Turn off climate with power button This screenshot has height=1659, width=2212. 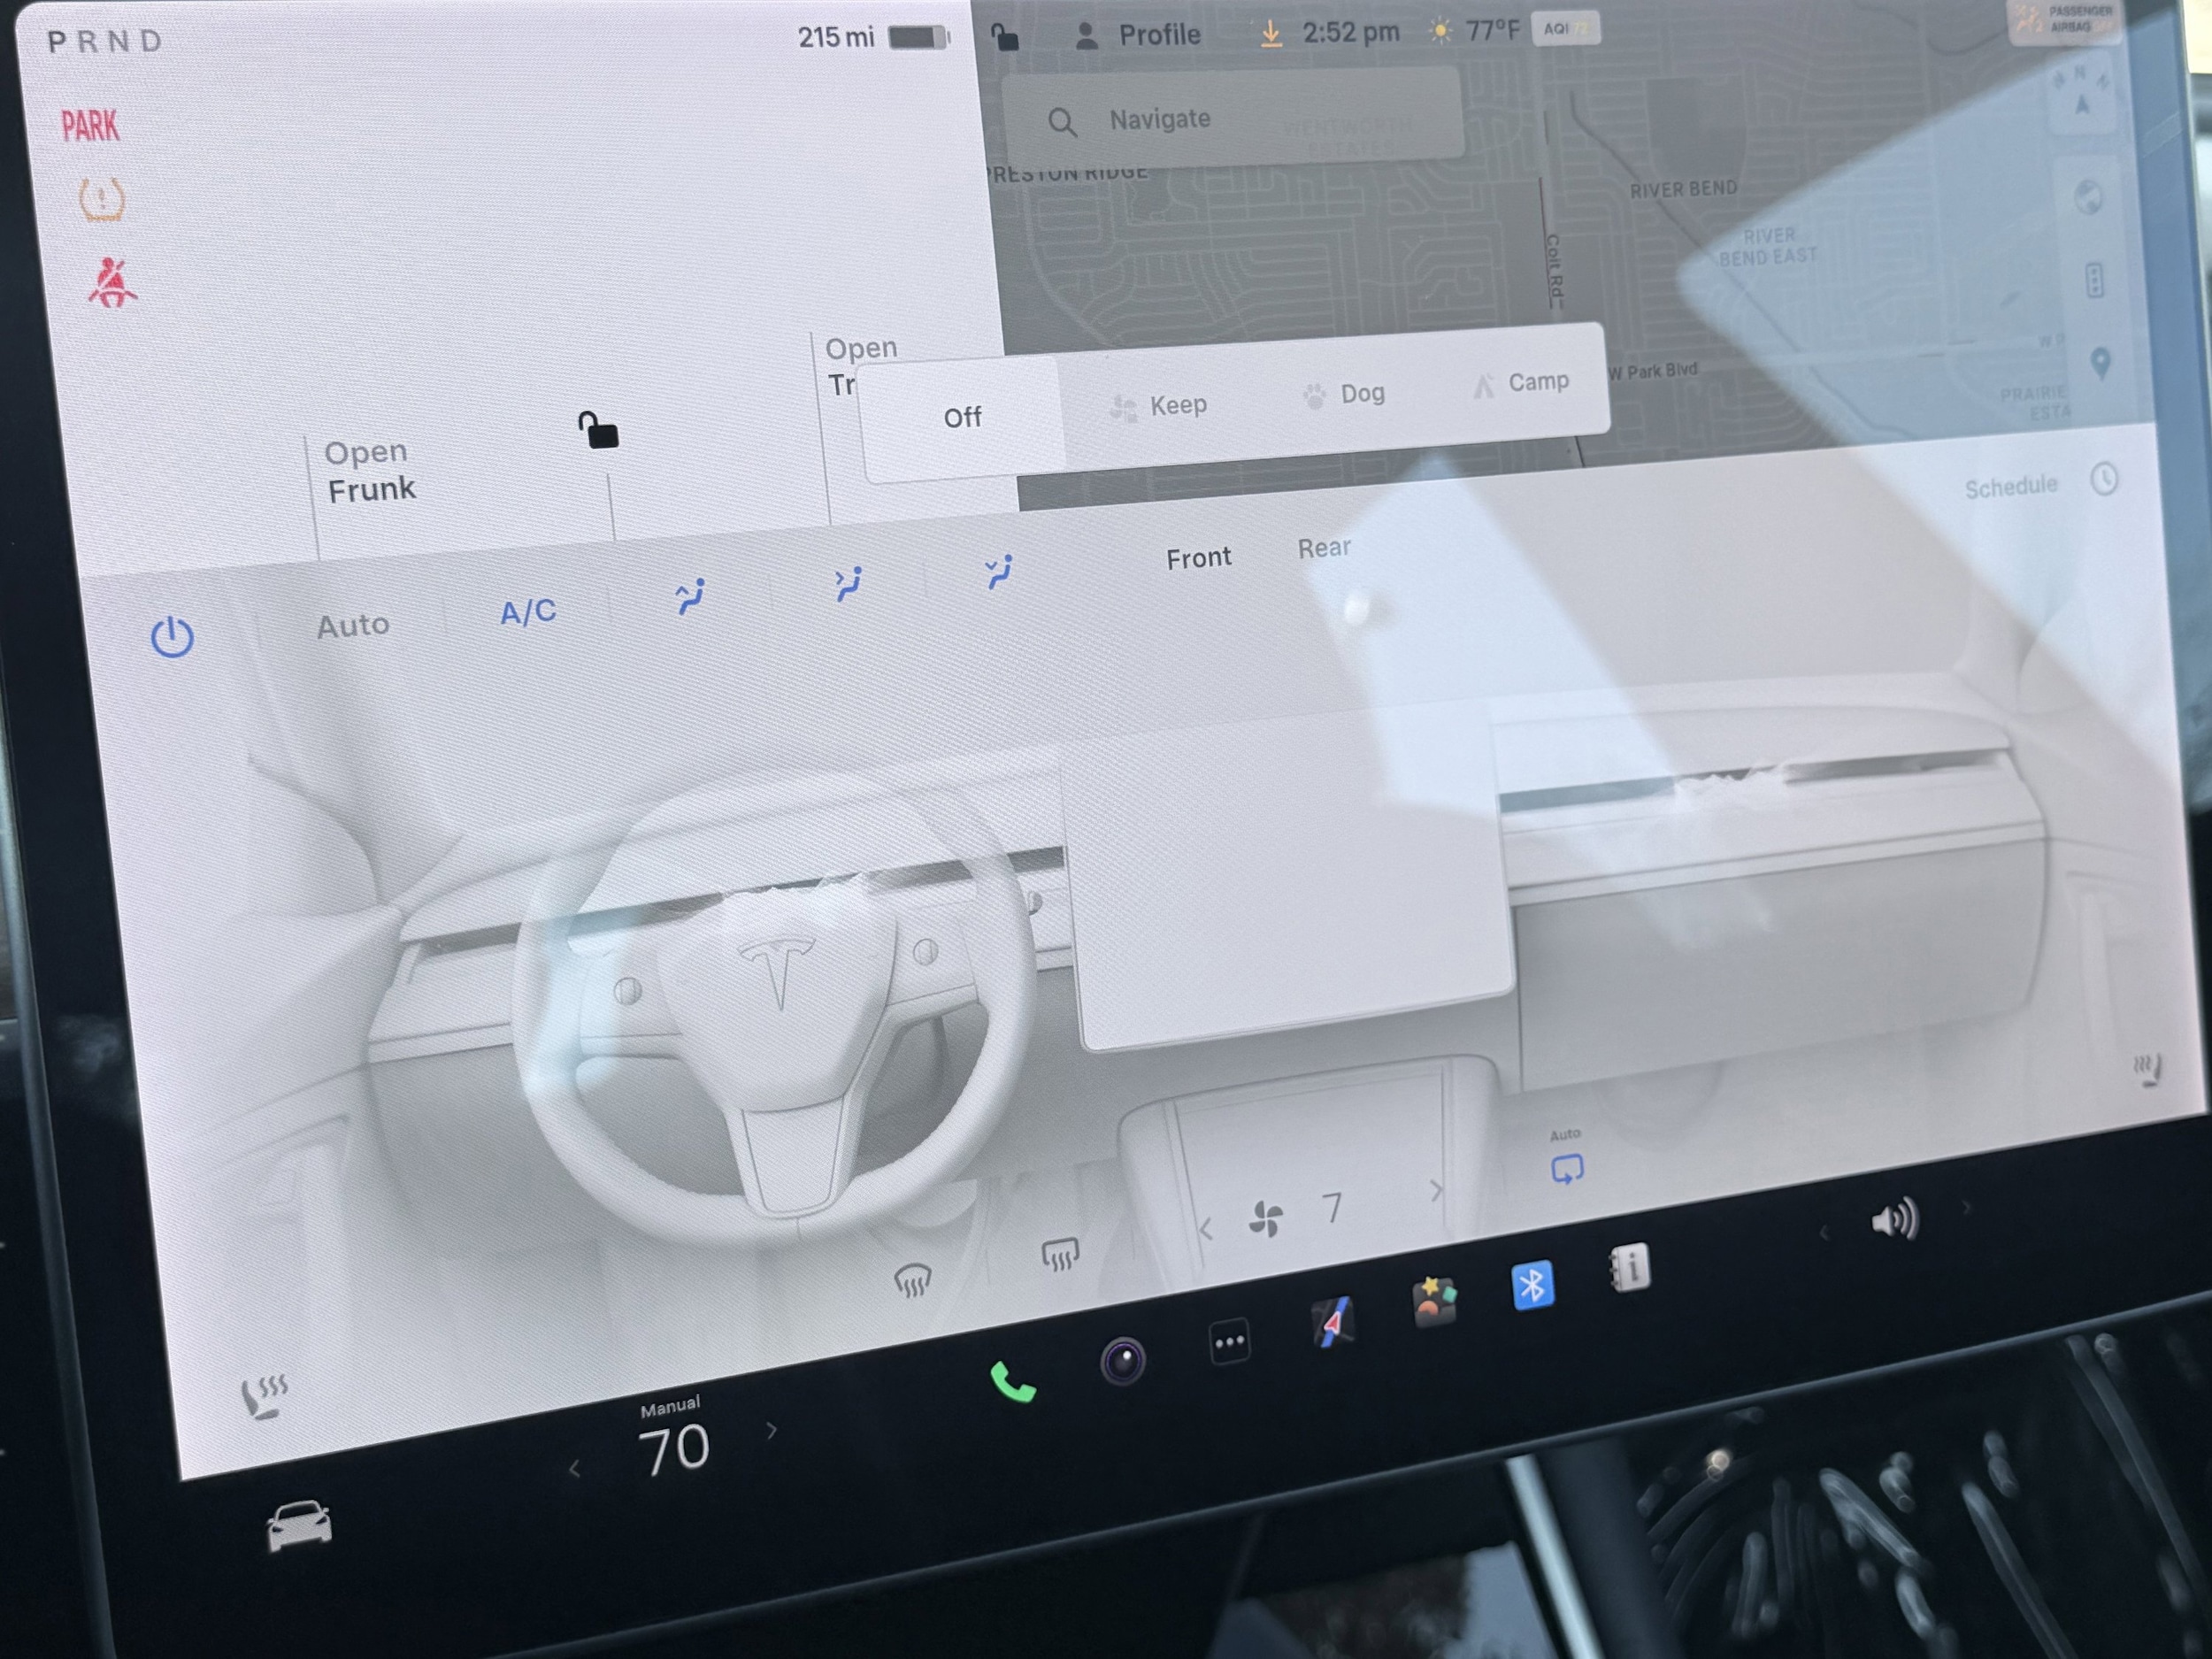click(x=172, y=637)
